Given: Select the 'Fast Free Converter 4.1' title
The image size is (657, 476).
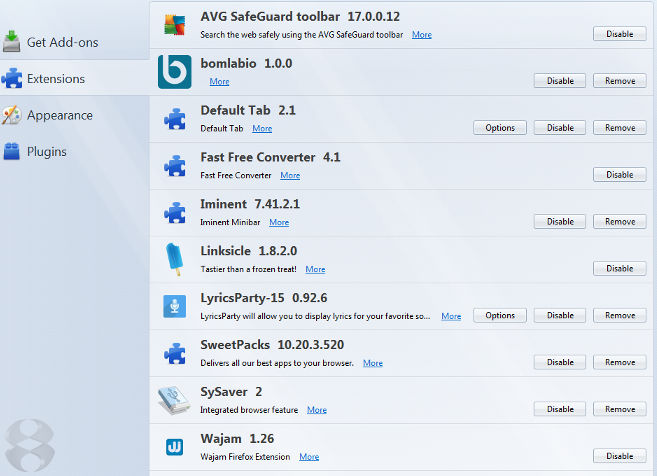Looking at the screenshot, I should pyautogui.click(x=270, y=158).
